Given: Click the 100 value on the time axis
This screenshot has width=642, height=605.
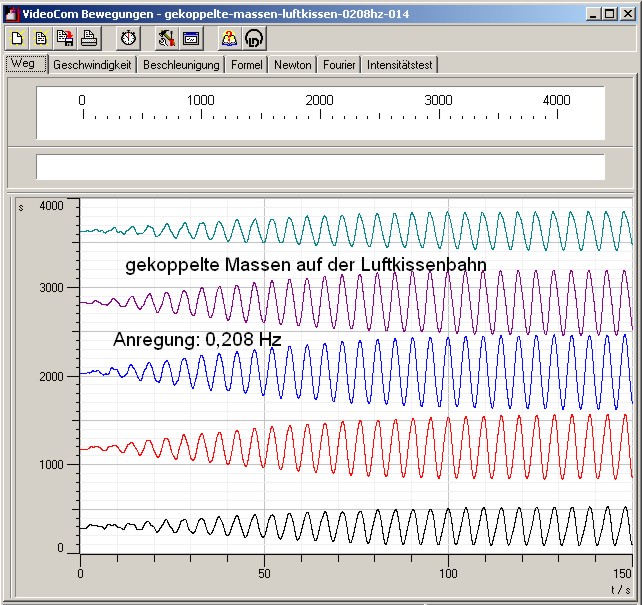Looking at the screenshot, I should pos(448,573).
